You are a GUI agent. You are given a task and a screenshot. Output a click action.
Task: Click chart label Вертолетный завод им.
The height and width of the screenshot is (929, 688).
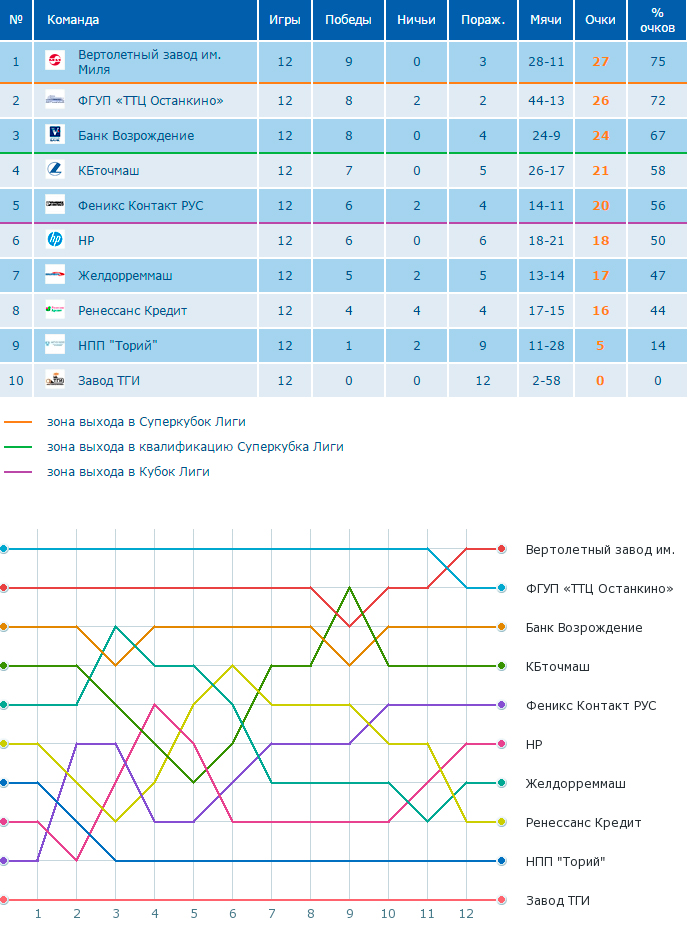click(600, 550)
